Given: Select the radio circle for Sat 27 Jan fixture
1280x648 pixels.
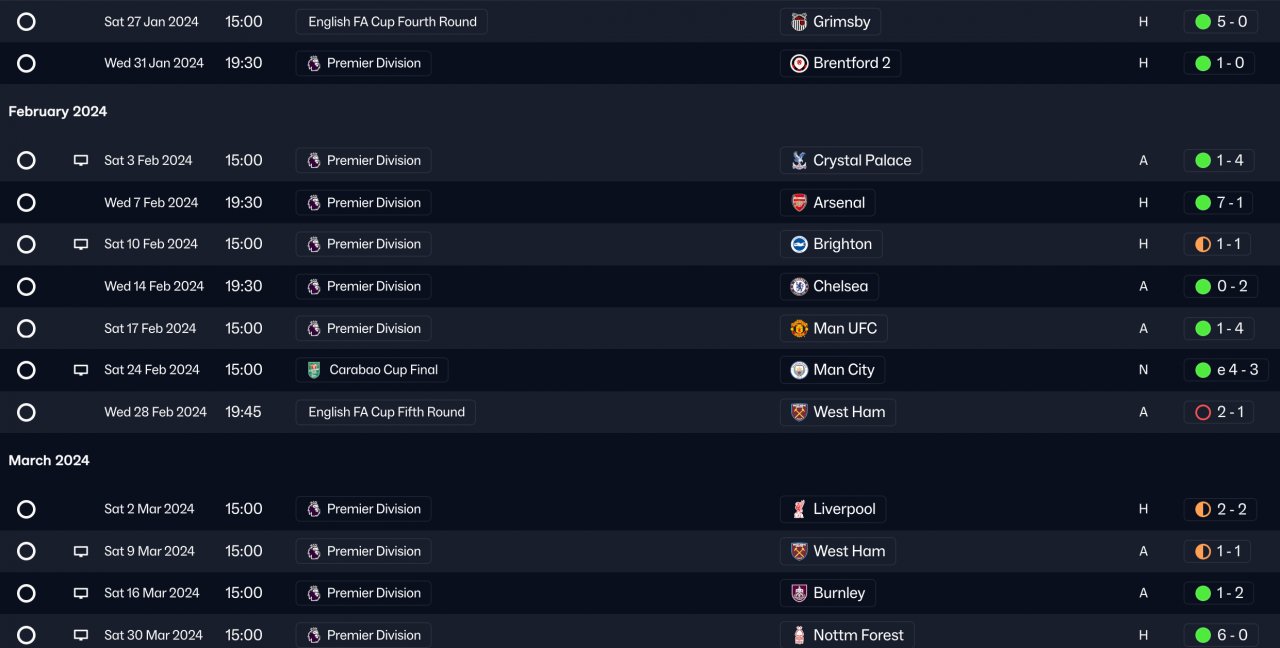Looking at the screenshot, I should [x=26, y=22].
